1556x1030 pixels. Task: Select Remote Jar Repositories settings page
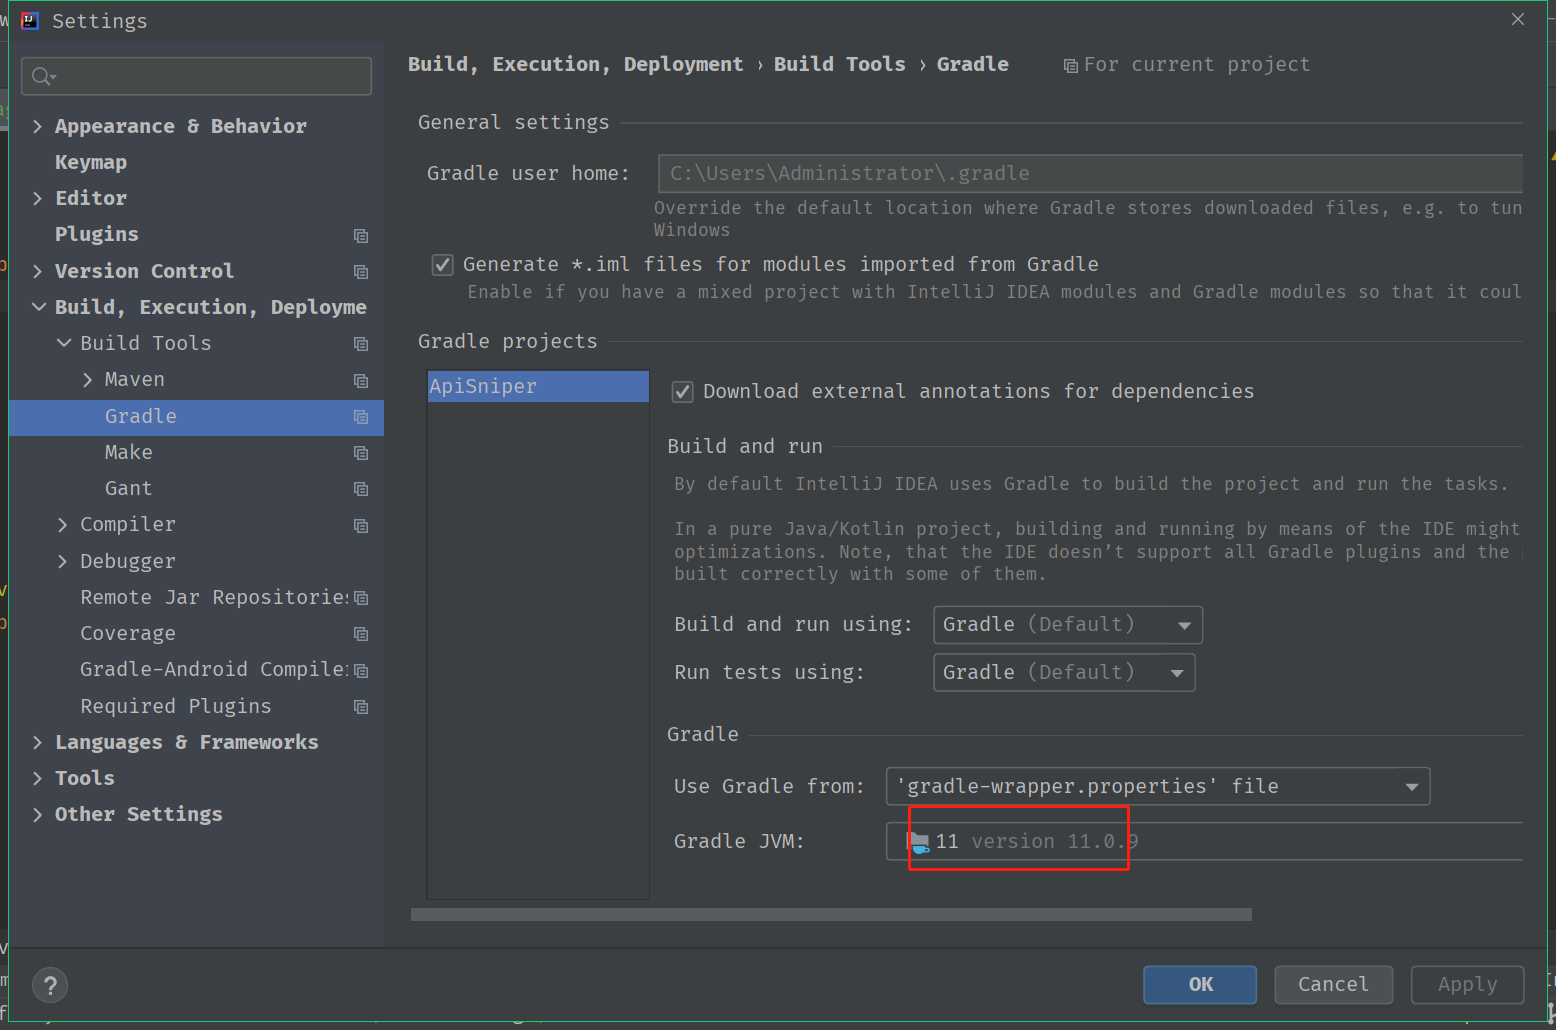(x=214, y=597)
